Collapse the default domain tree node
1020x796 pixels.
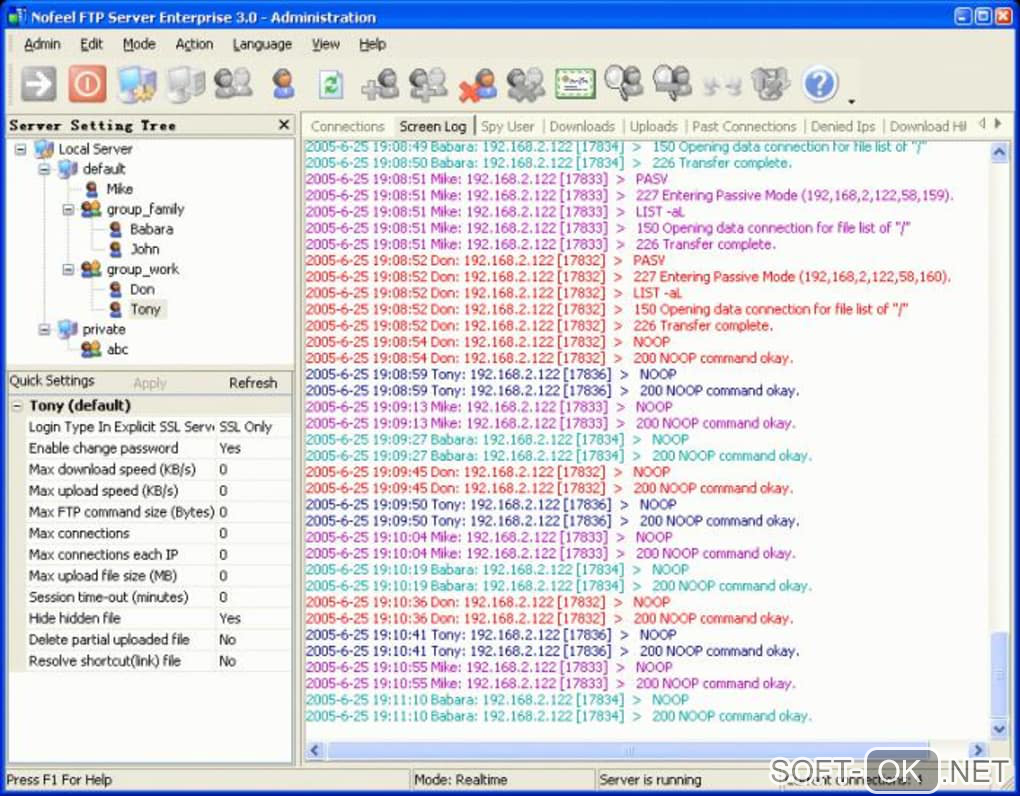[44, 170]
